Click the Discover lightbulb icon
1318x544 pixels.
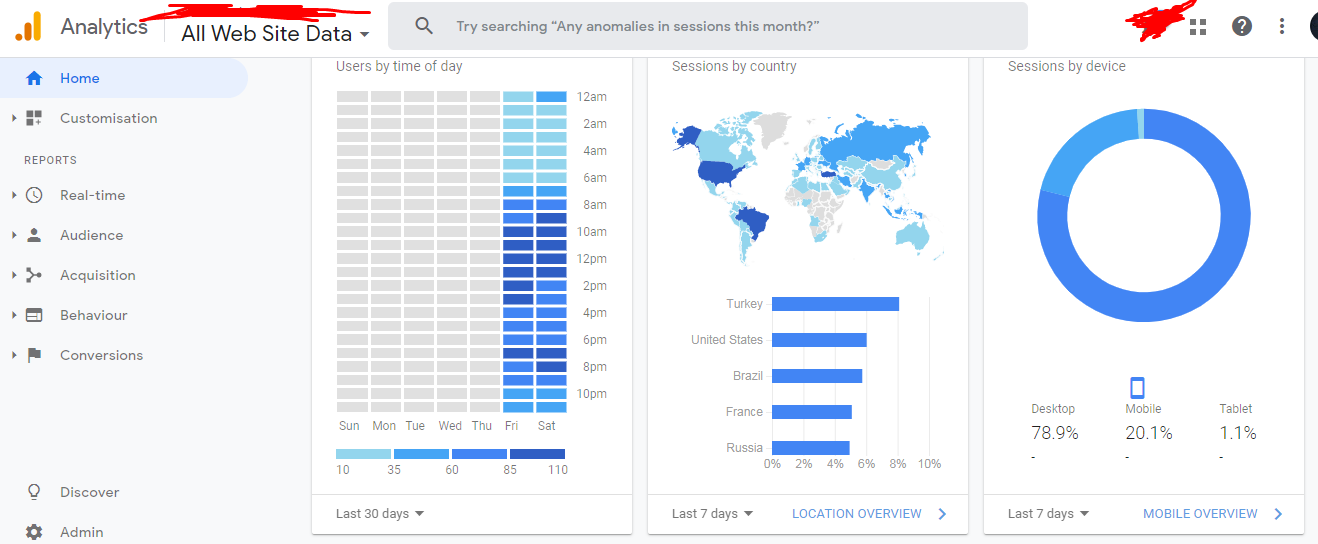[x=34, y=492]
